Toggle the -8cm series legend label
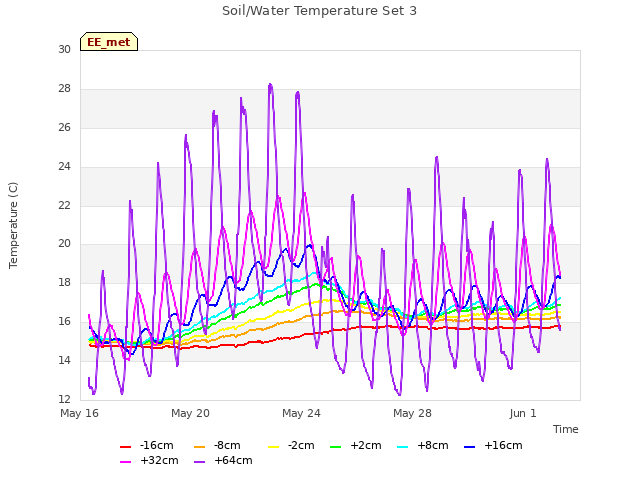 coord(227,445)
